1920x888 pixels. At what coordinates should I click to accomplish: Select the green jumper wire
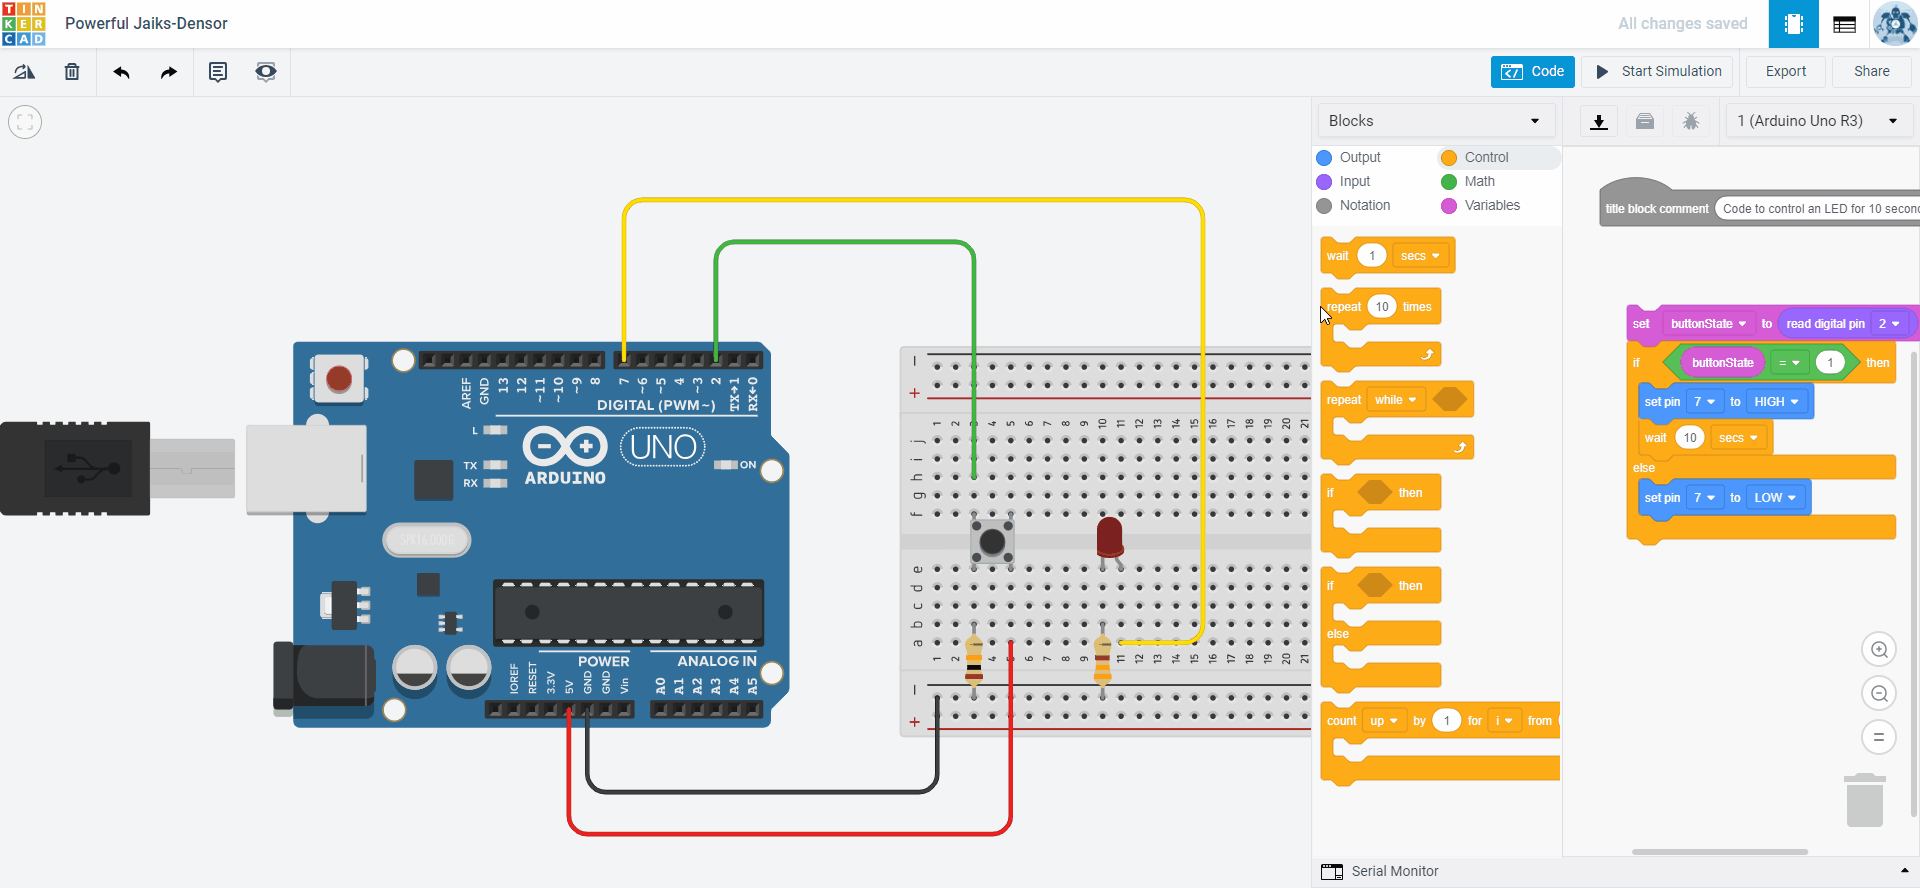(x=845, y=242)
